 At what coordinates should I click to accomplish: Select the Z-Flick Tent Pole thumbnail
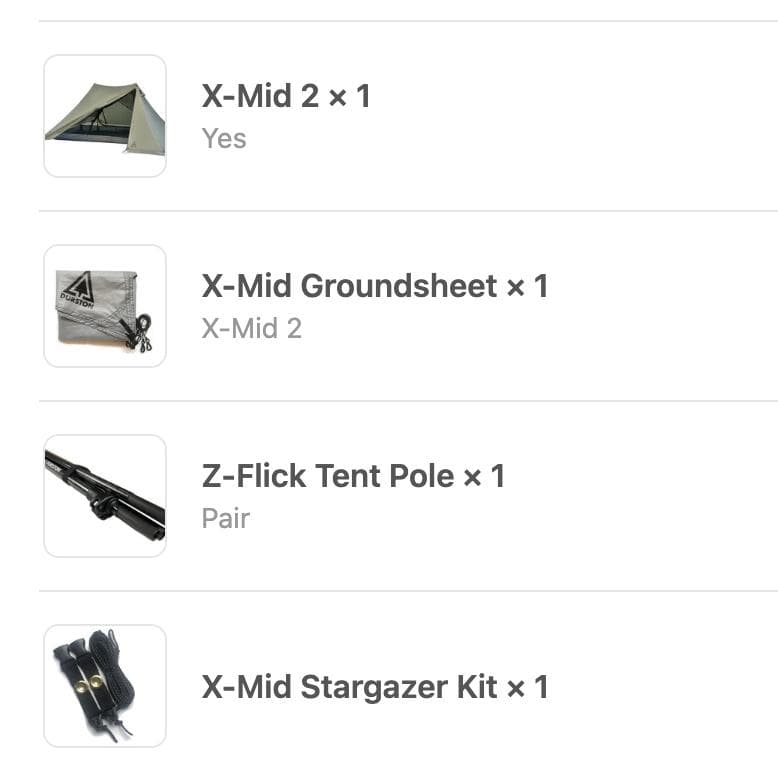[105, 496]
